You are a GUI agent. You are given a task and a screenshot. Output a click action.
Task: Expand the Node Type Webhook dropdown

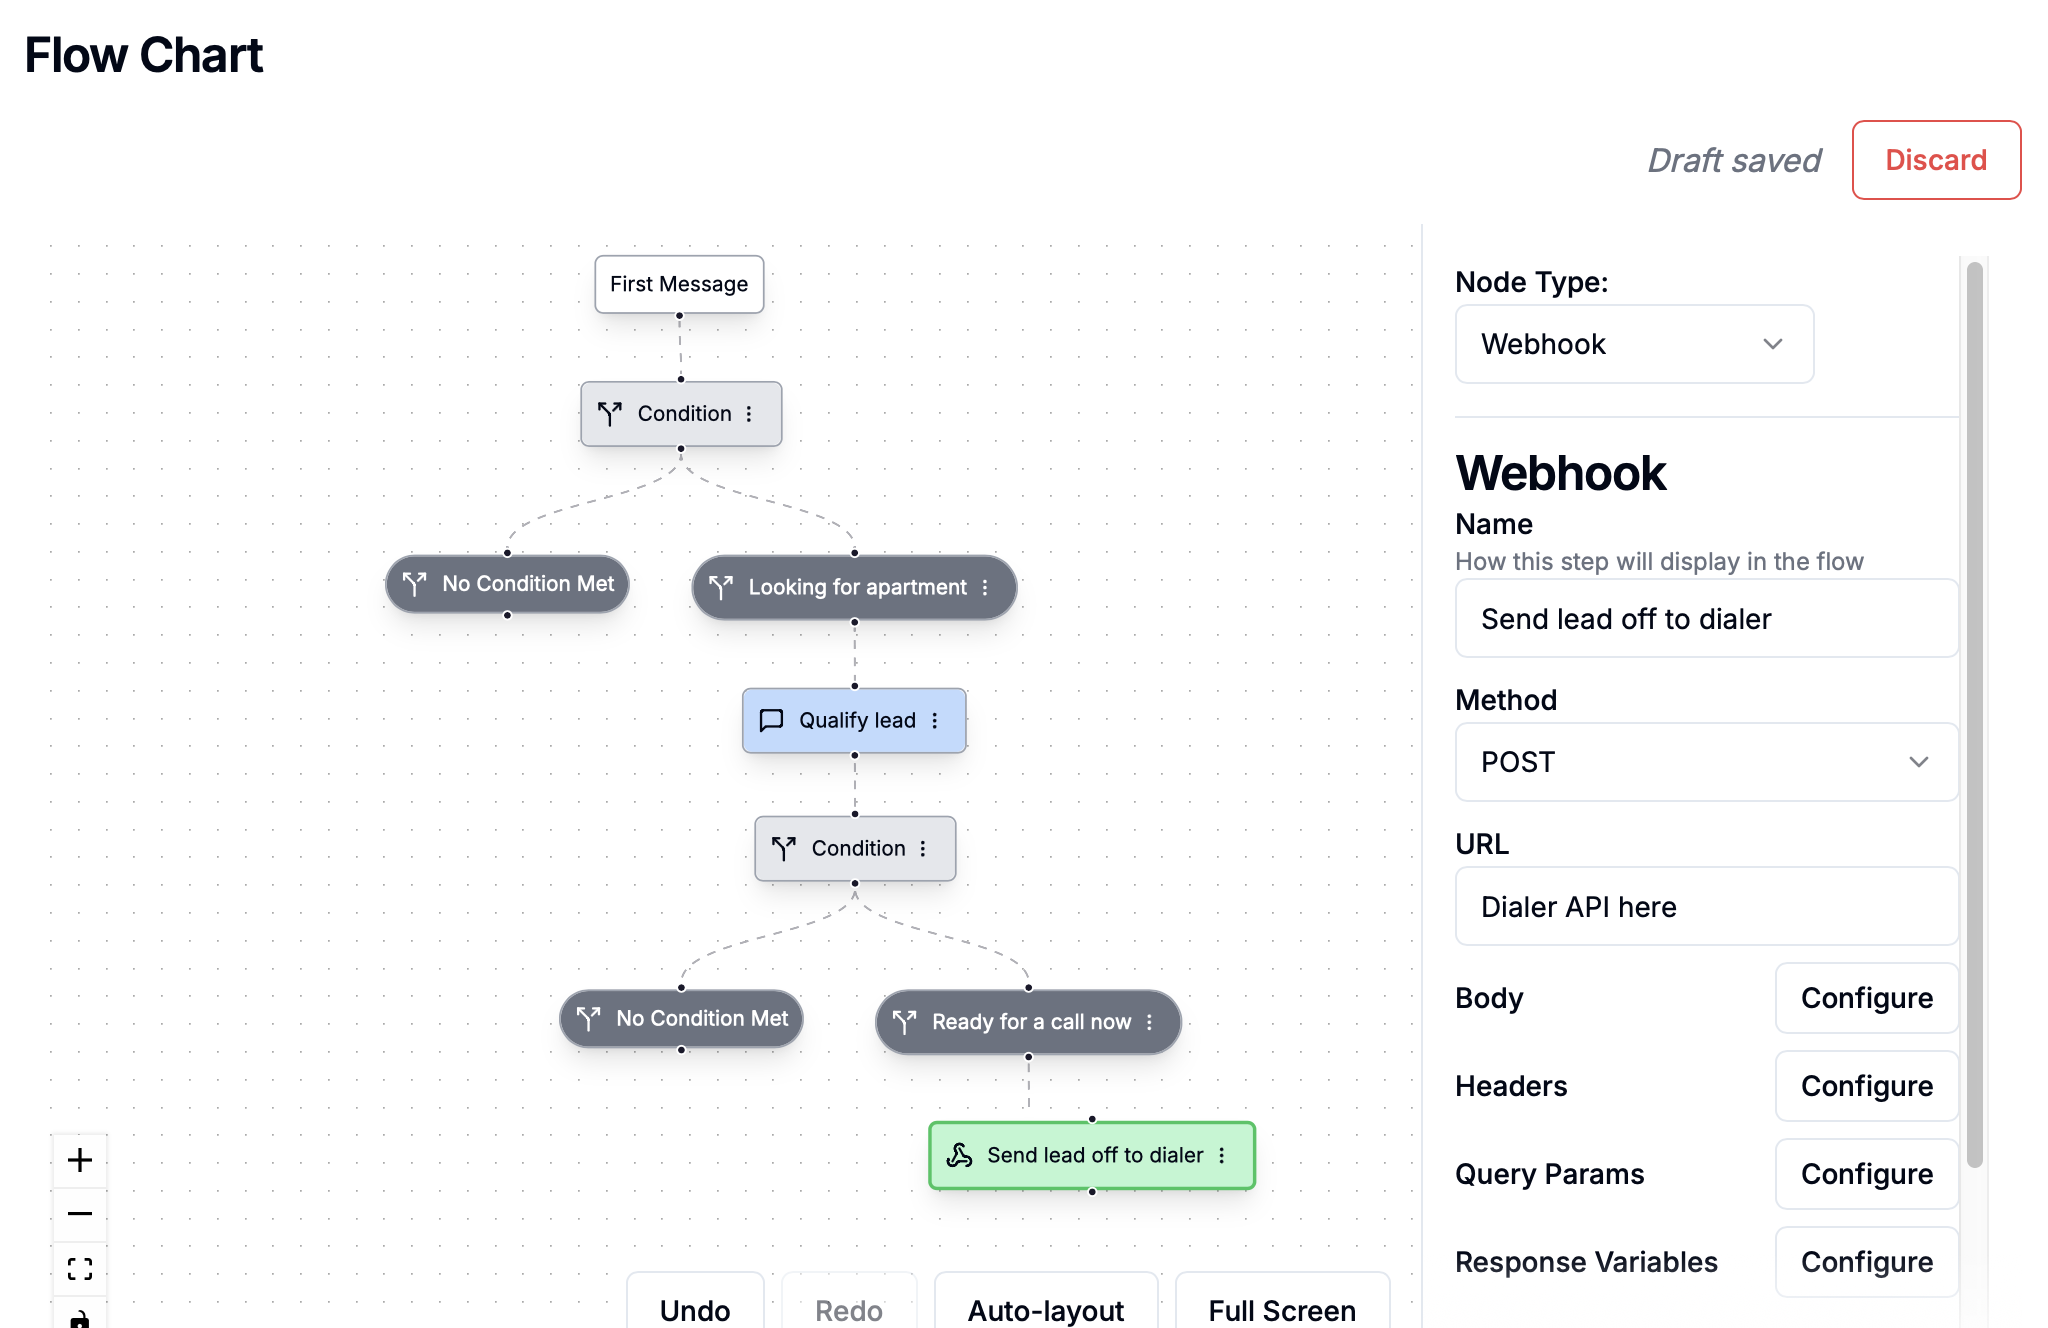click(x=1634, y=344)
